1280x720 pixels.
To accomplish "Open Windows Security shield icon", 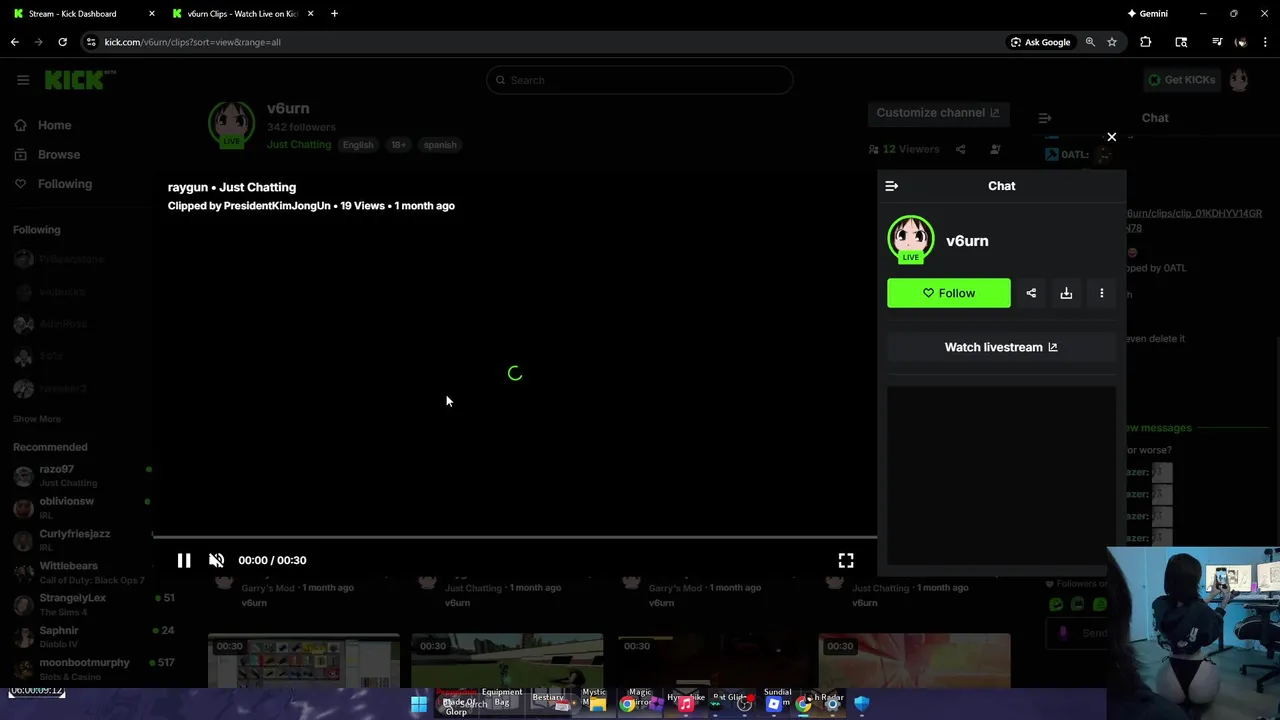I will pyautogui.click(x=862, y=704).
